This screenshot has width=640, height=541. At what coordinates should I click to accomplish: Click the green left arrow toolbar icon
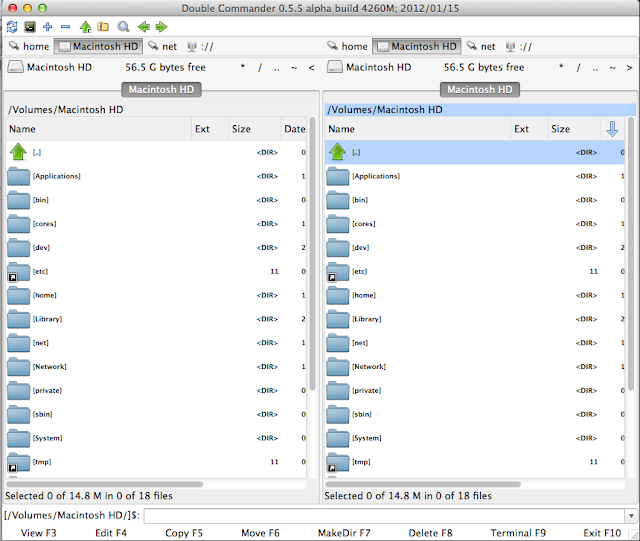tap(143, 26)
